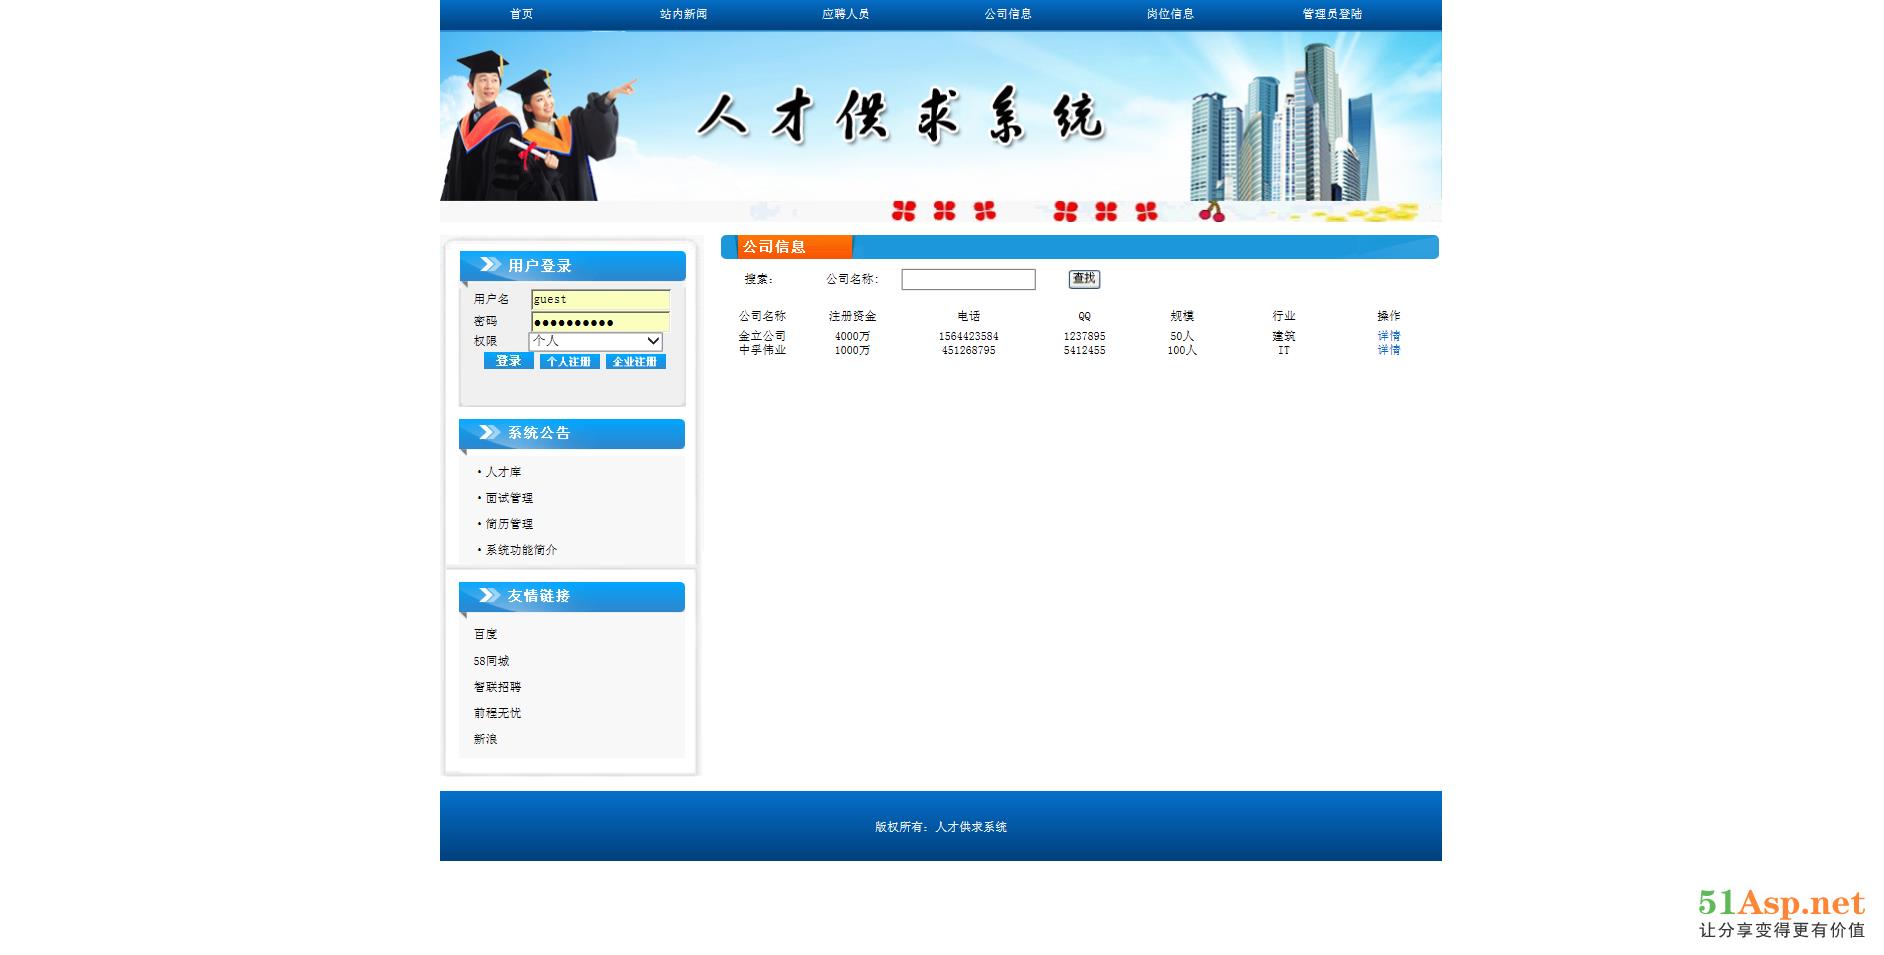Click the 用户名 username field
Image resolution: width=1884 pixels, height=955 pixels.
(600, 300)
